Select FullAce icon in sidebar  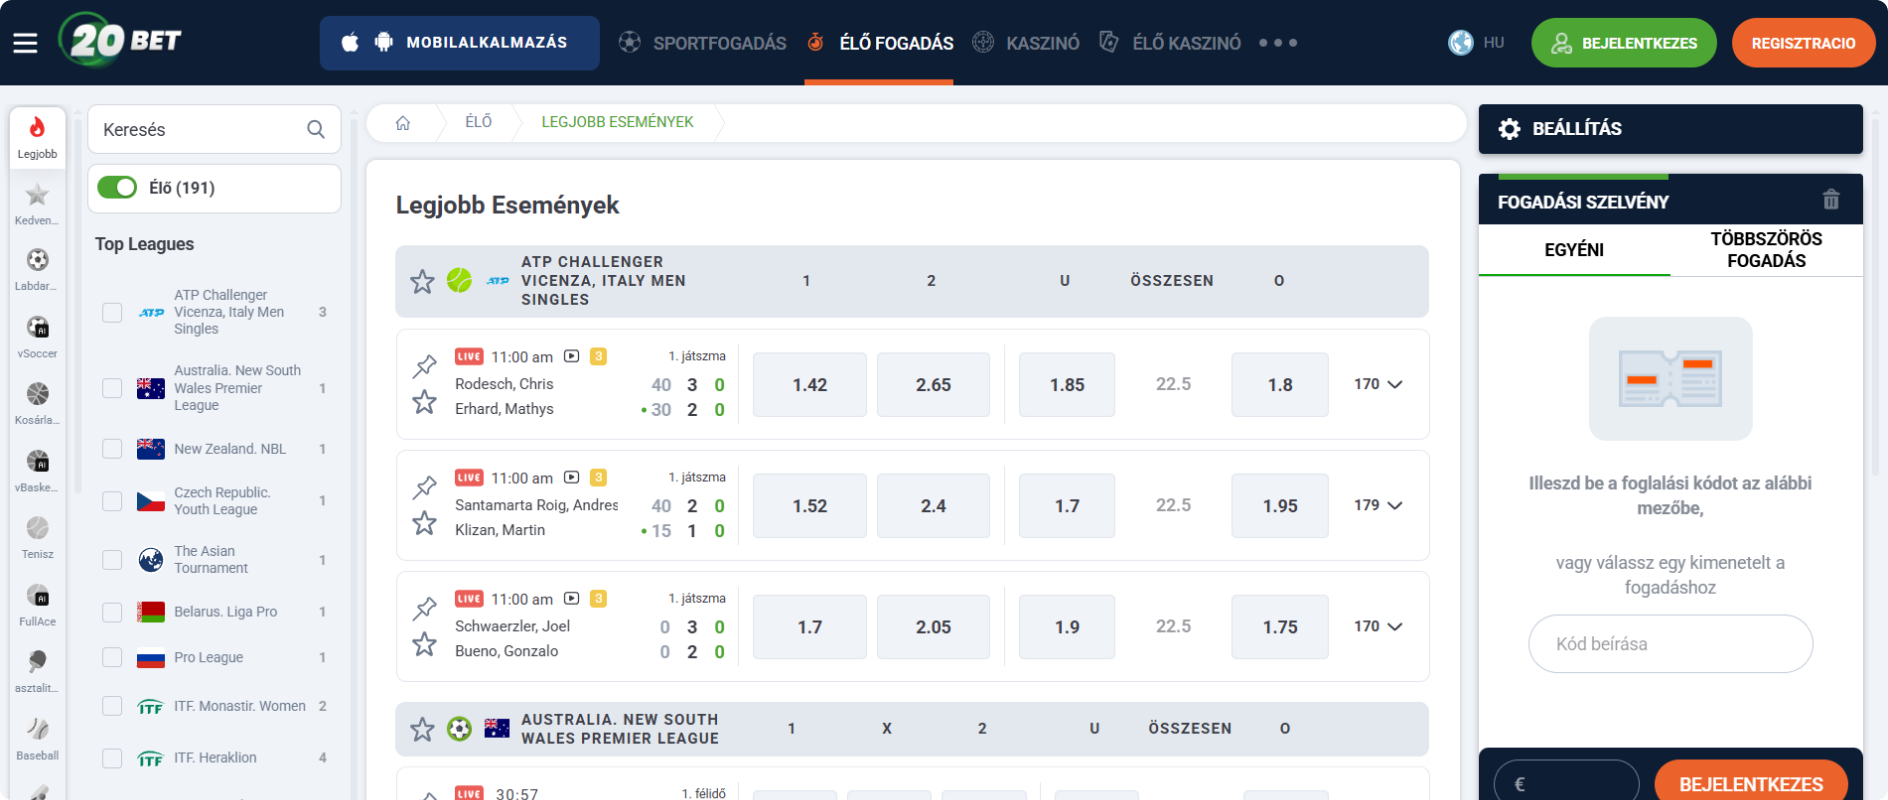tap(37, 596)
